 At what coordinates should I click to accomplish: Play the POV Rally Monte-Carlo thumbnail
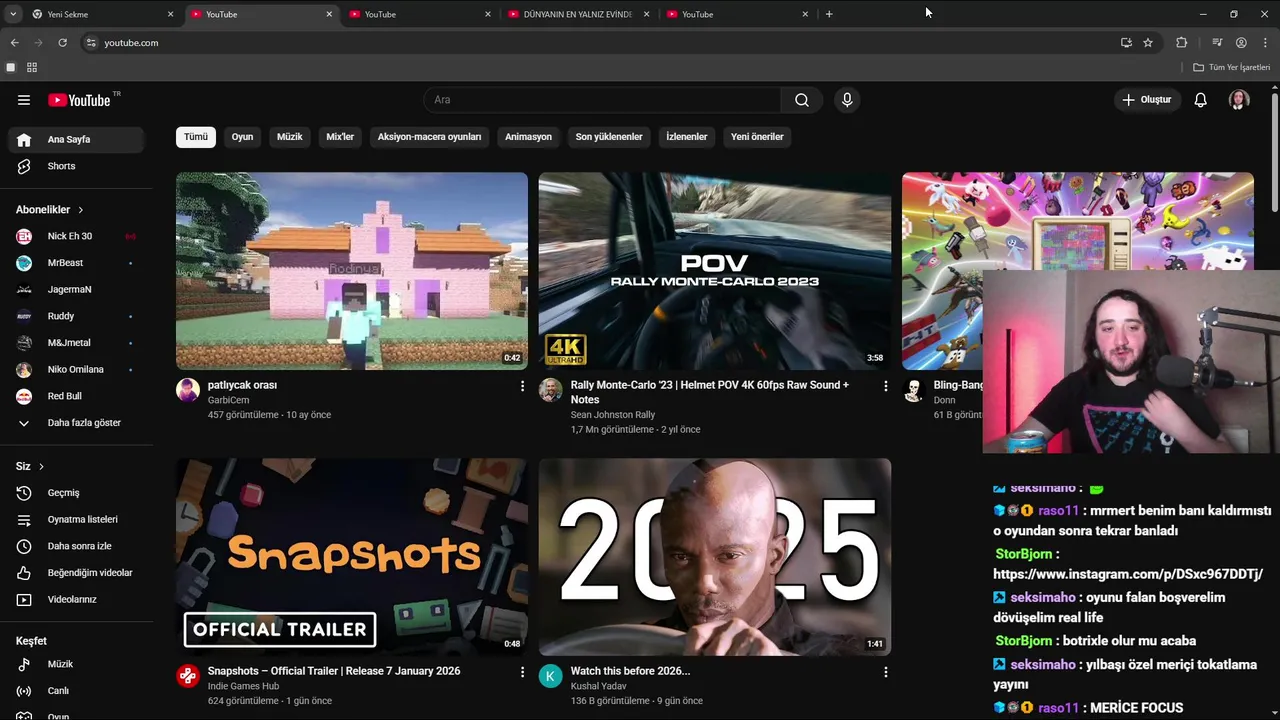[715, 271]
